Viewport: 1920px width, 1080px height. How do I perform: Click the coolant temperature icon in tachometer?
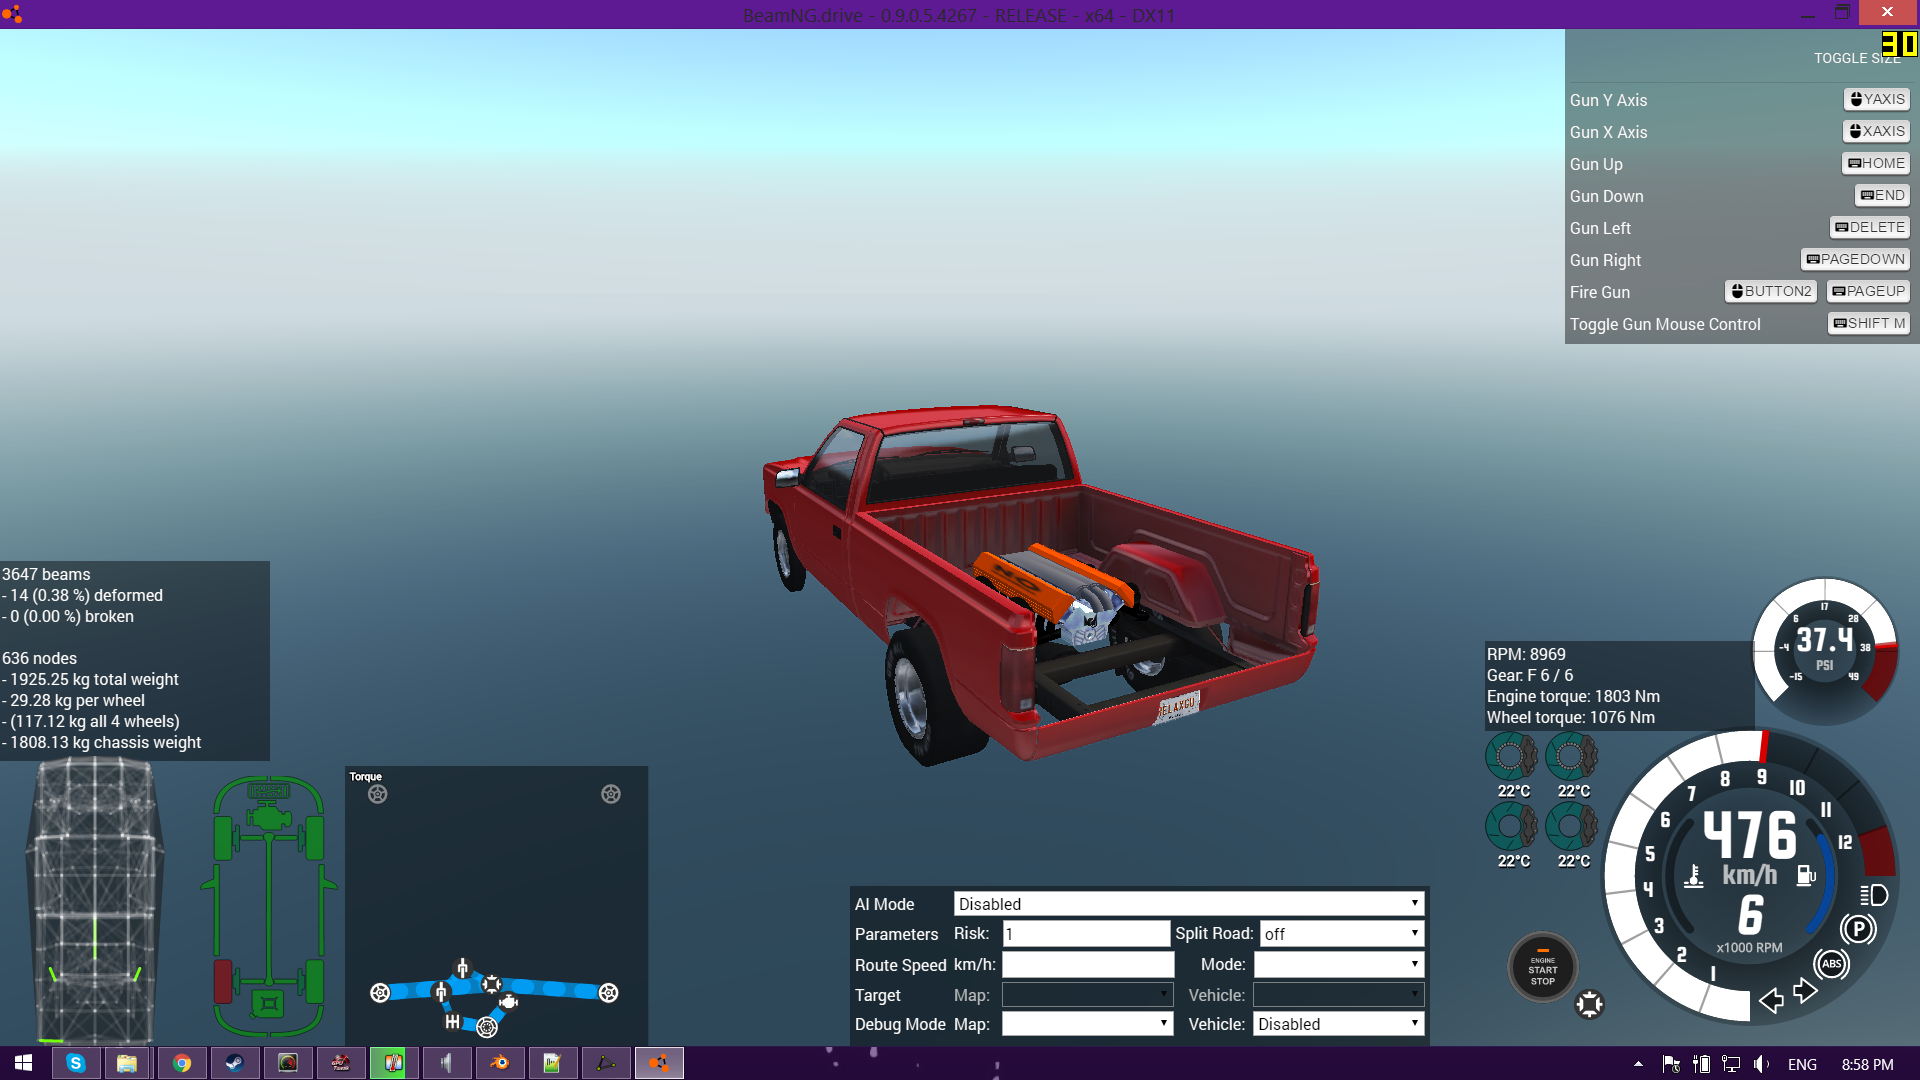pyautogui.click(x=1694, y=877)
